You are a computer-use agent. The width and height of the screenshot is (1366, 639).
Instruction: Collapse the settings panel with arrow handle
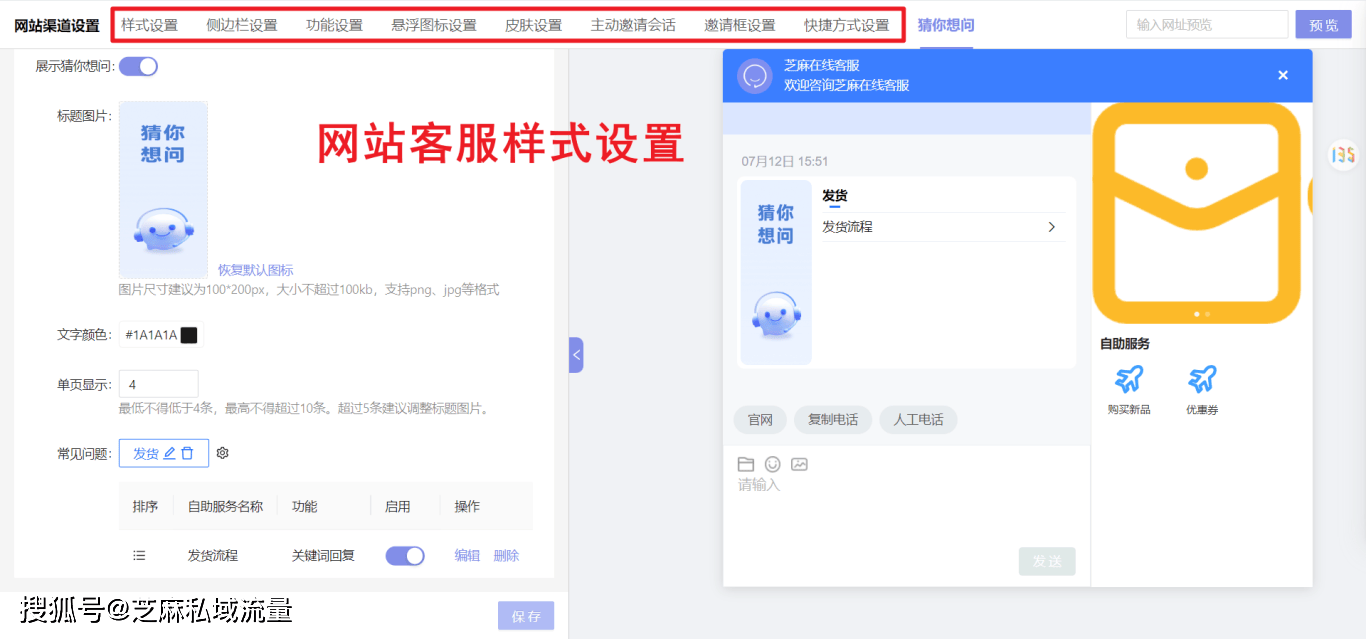[x=576, y=355]
